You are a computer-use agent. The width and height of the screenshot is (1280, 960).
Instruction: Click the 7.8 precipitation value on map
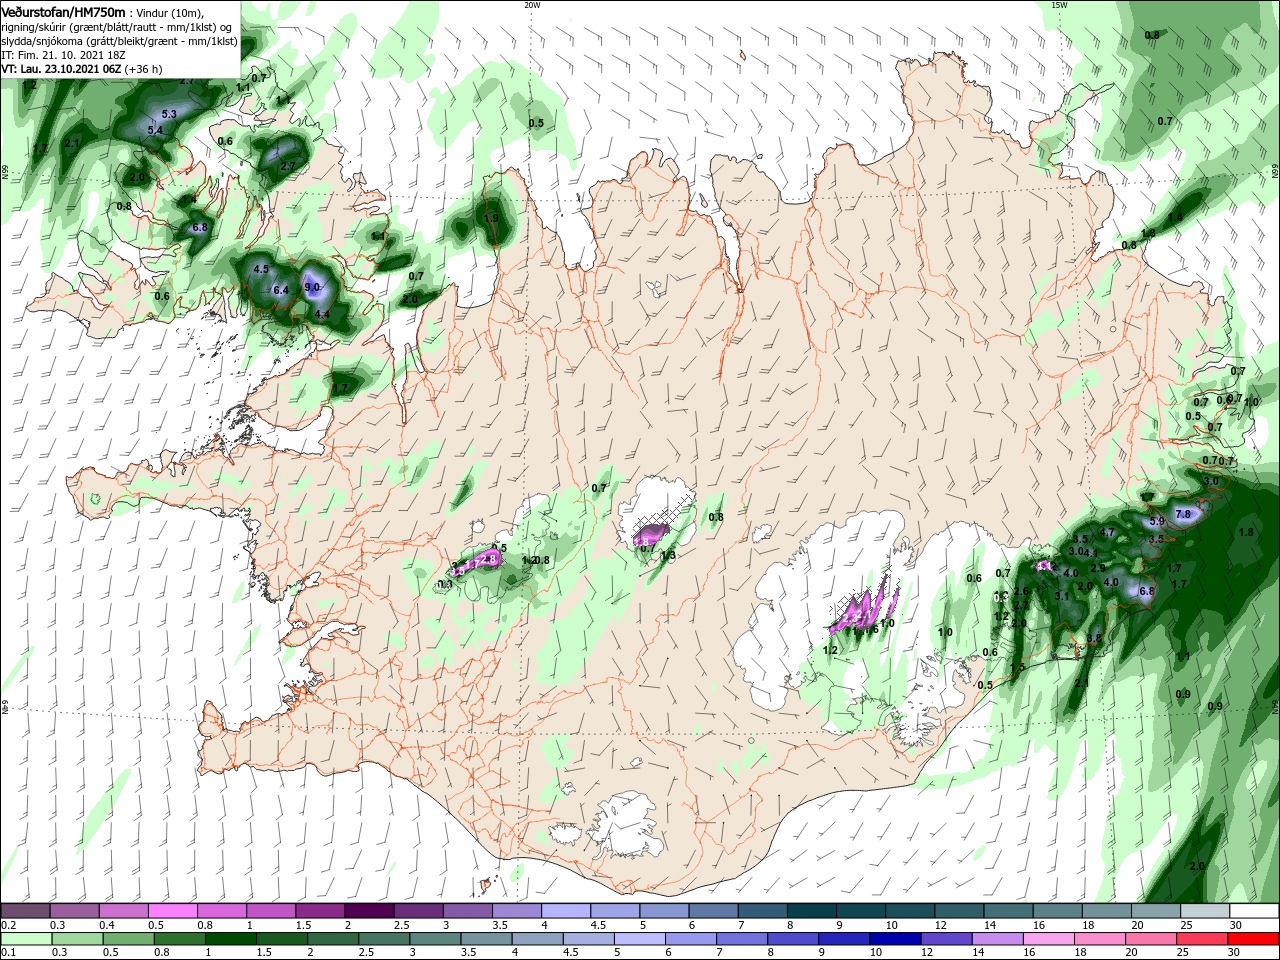1184,514
